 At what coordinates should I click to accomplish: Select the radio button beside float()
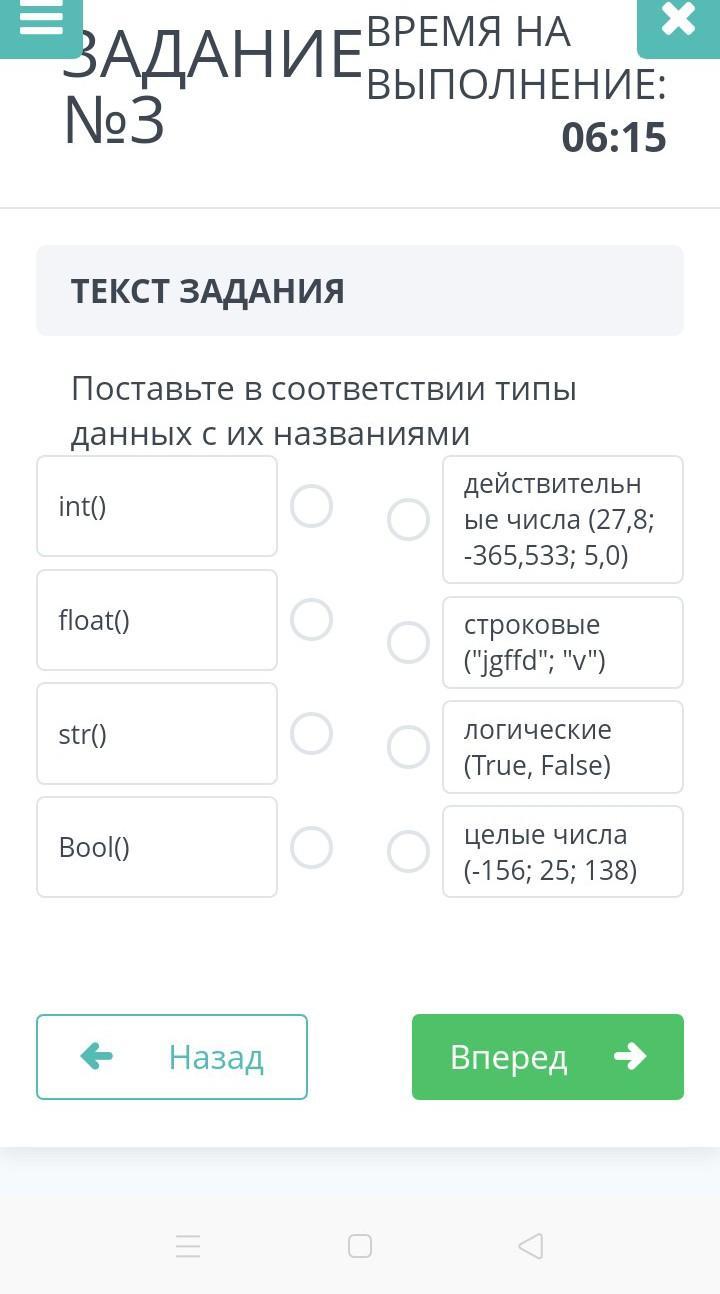pos(311,620)
